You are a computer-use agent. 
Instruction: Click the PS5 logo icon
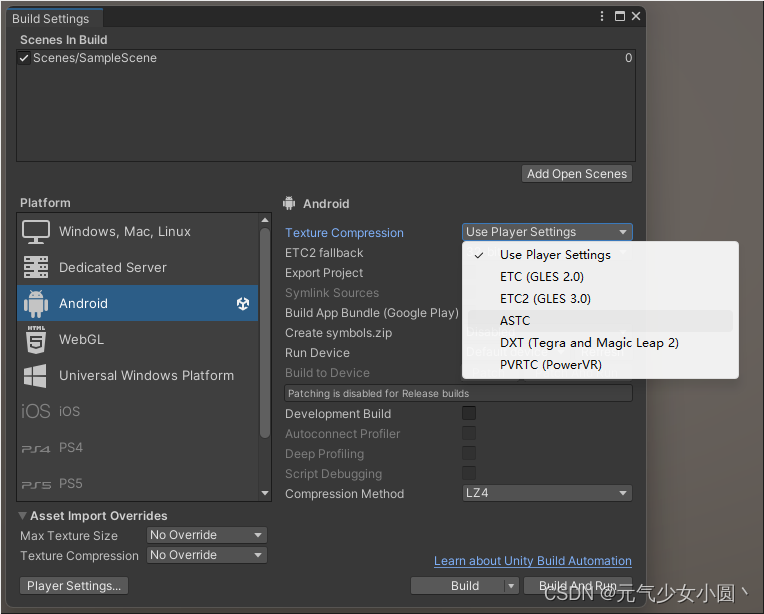pyautogui.click(x=36, y=484)
